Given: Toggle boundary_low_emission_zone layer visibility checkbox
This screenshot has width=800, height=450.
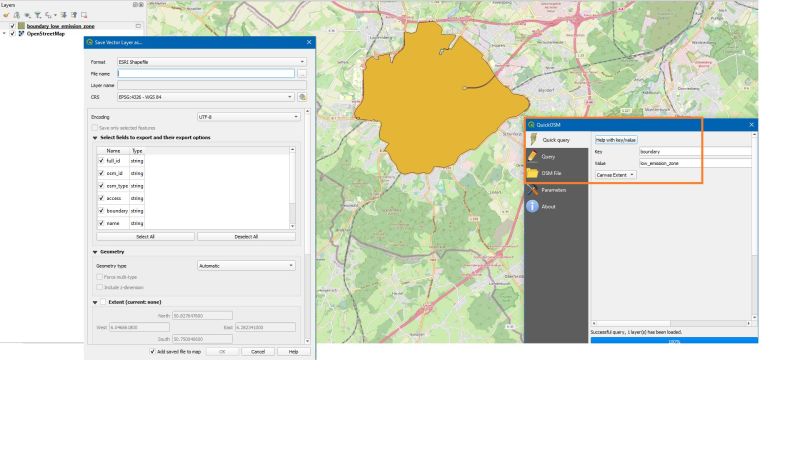Looking at the screenshot, I should [x=13, y=26].
